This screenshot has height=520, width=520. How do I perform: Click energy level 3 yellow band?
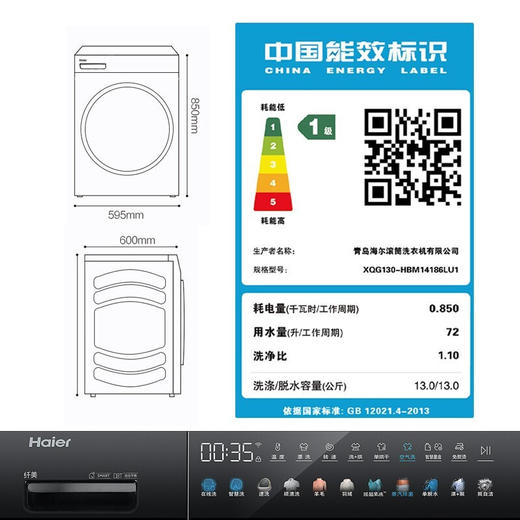click(273, 164)
